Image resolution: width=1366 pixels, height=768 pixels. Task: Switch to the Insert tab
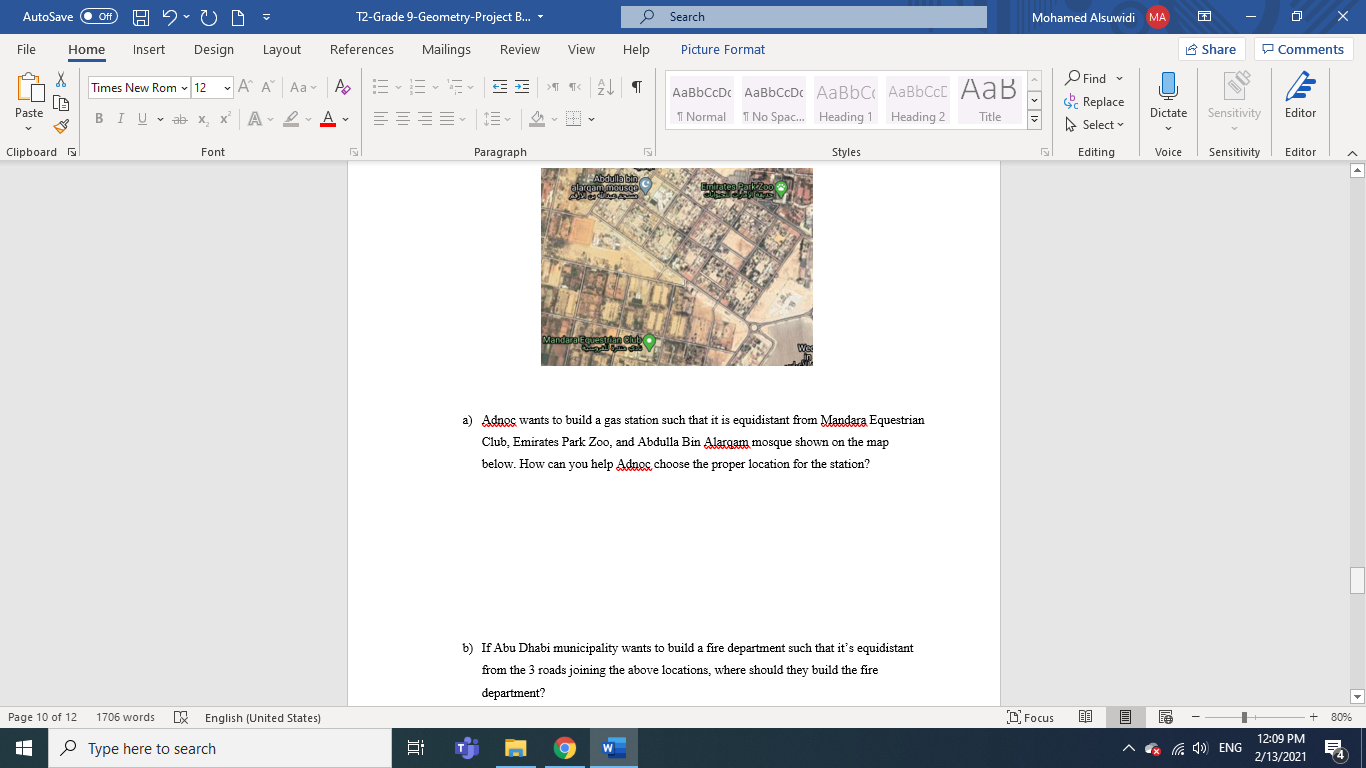(x=149, y=49)
